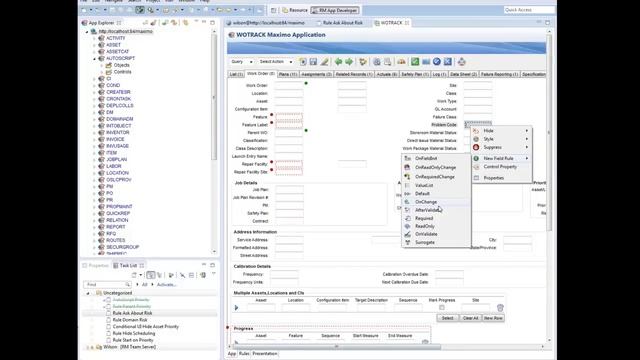Click the blue X box icon in toolbar
This screenshot has width=640, height=360.
click(448, 62)
